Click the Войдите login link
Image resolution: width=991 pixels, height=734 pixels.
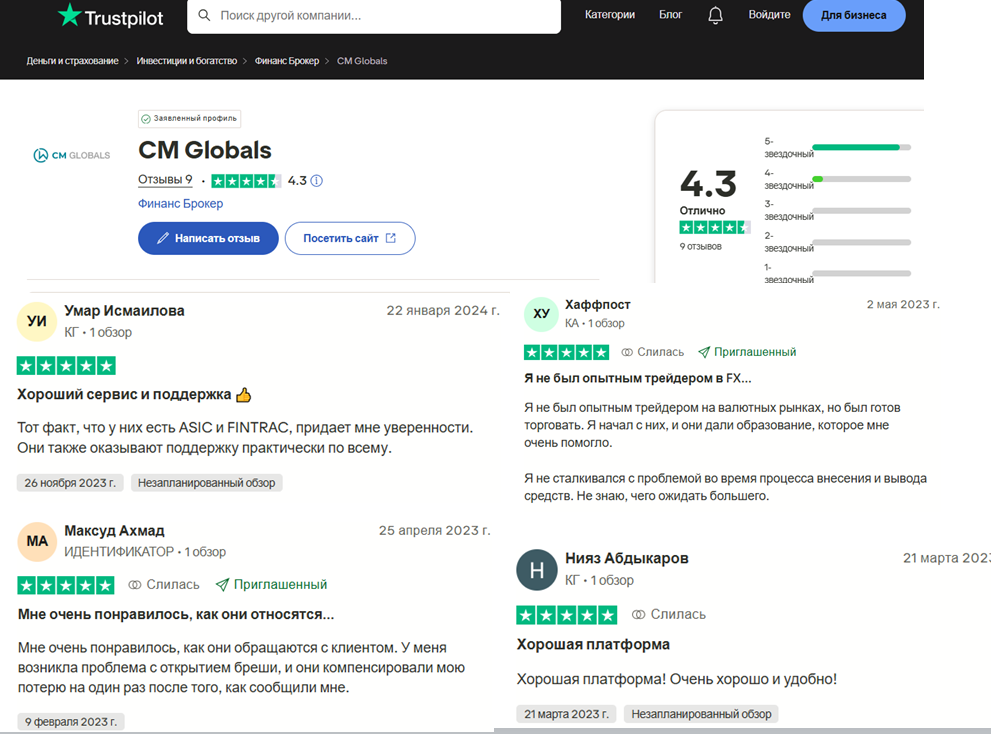[x=769, y=15]
